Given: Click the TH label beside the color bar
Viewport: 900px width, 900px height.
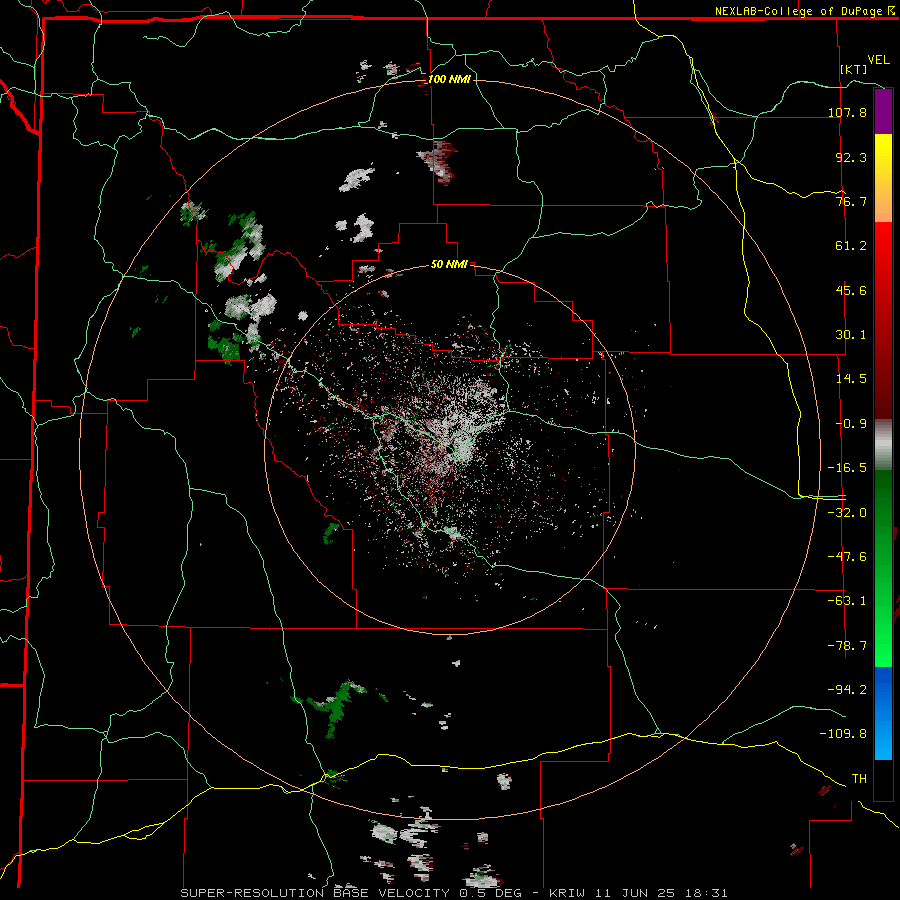Looking at the screenshot, I should click(x=859, y=779).
